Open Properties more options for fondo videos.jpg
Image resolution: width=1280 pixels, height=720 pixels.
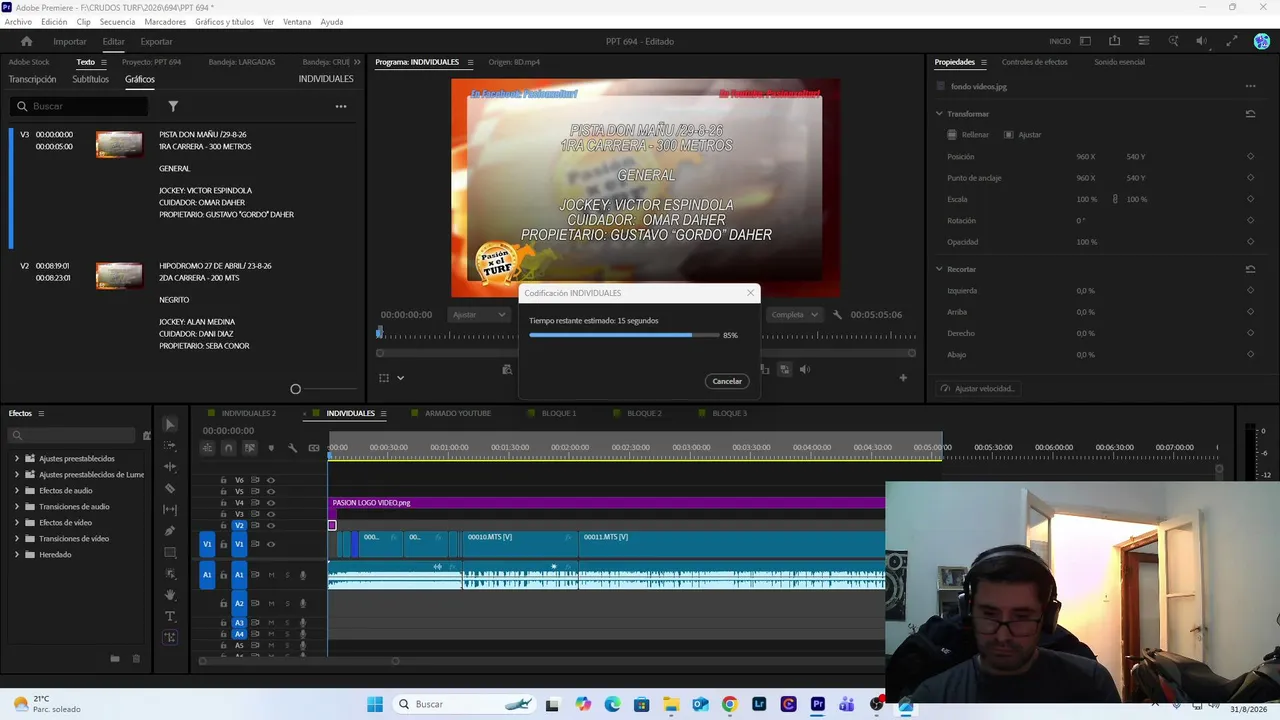click(1250, 87)
